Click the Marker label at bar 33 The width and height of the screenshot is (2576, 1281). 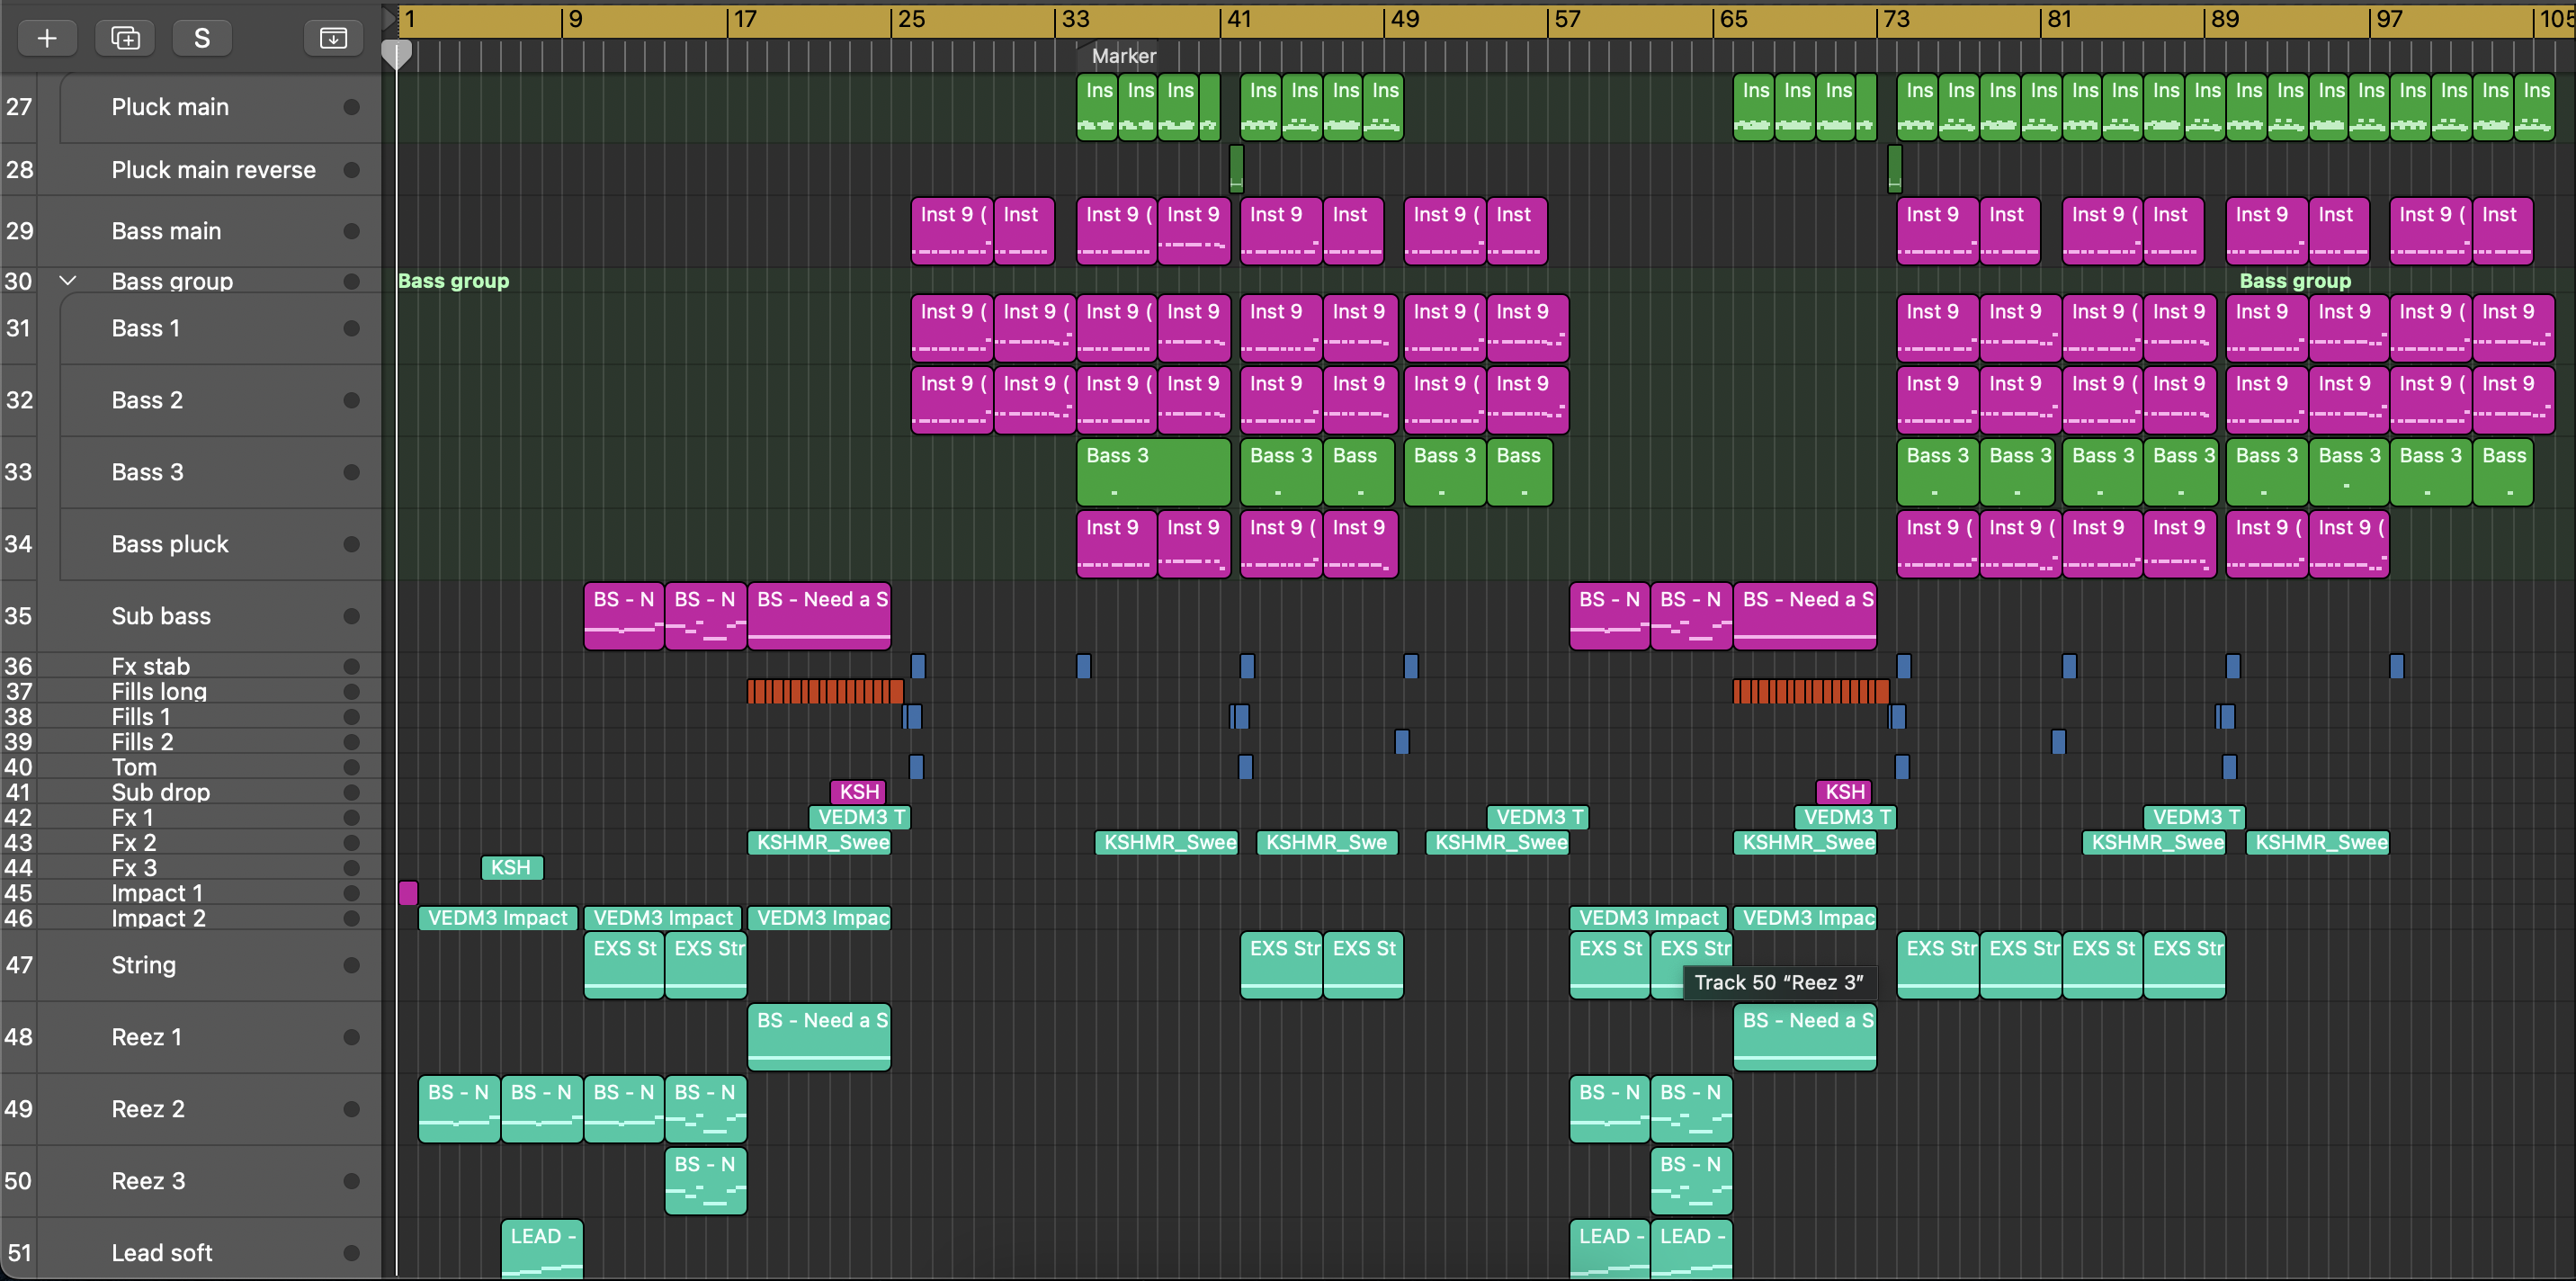(1123, 56)
